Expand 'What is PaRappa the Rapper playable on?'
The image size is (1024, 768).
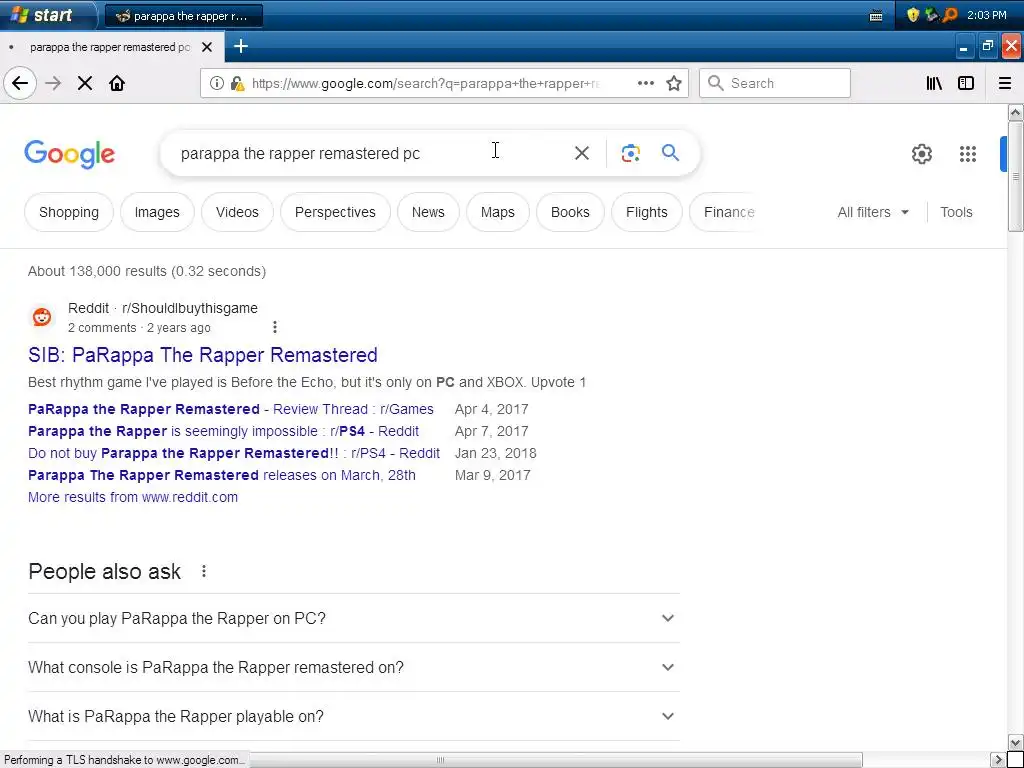(353, 716)
